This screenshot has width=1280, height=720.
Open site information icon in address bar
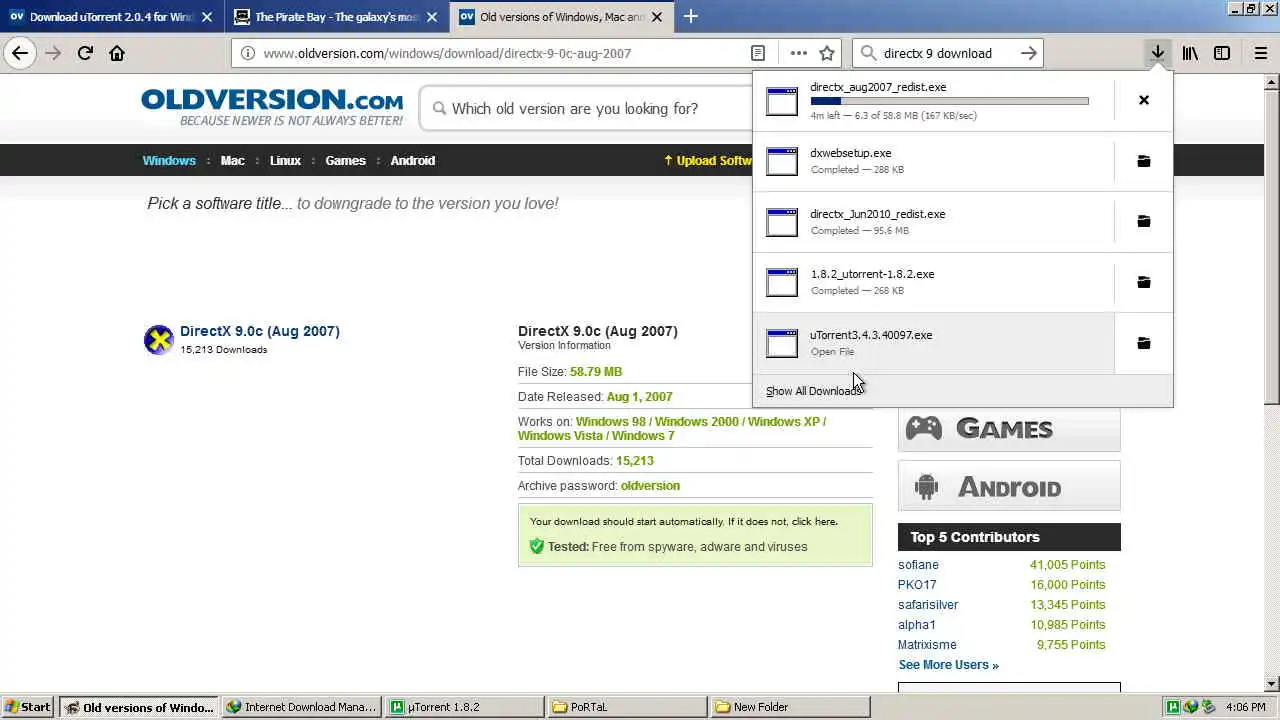247,53
